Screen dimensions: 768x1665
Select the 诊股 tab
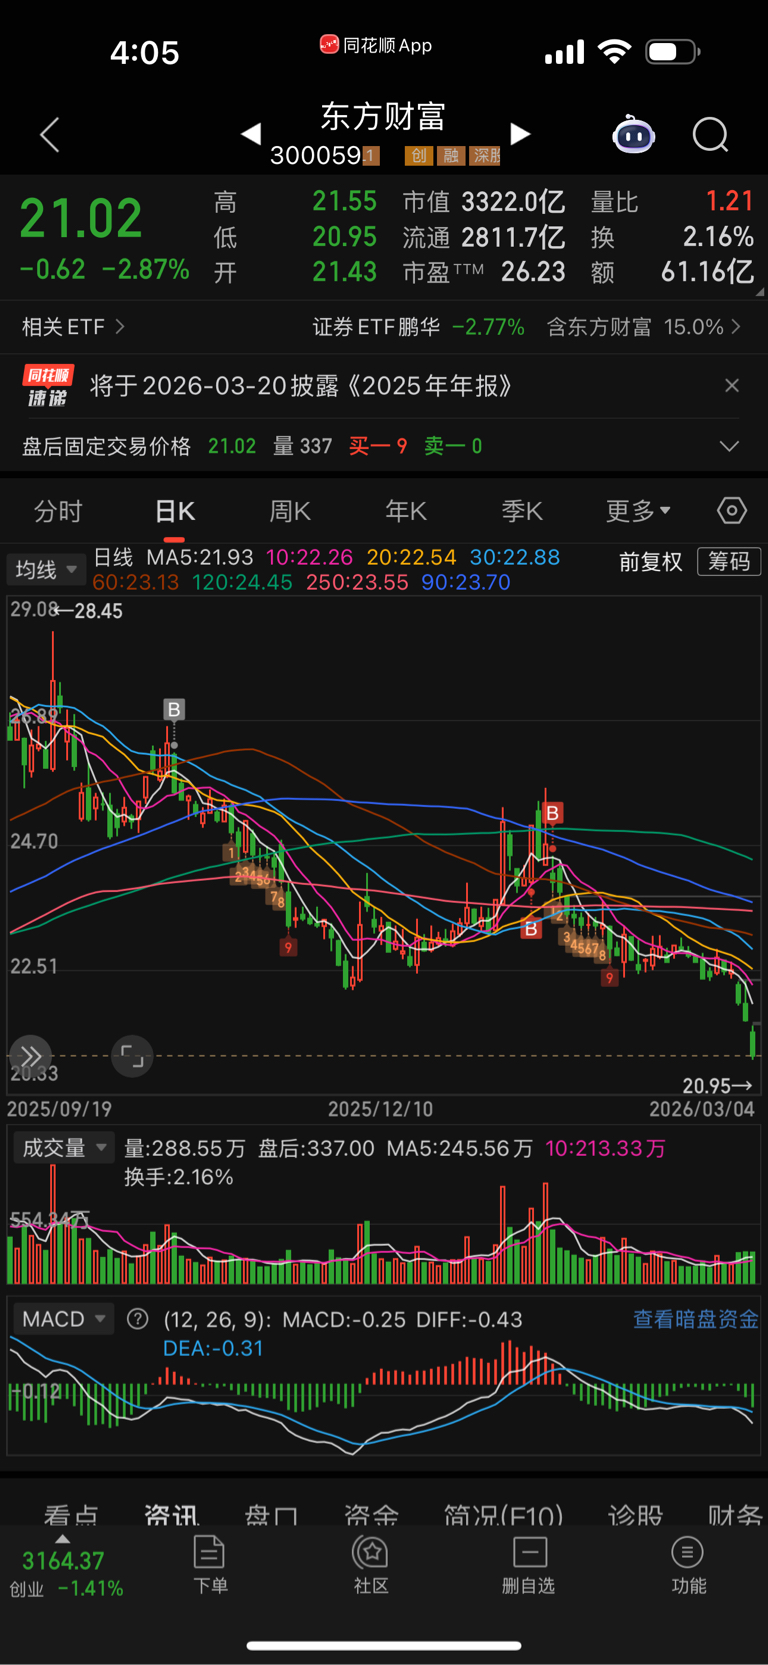point(635,1515)
